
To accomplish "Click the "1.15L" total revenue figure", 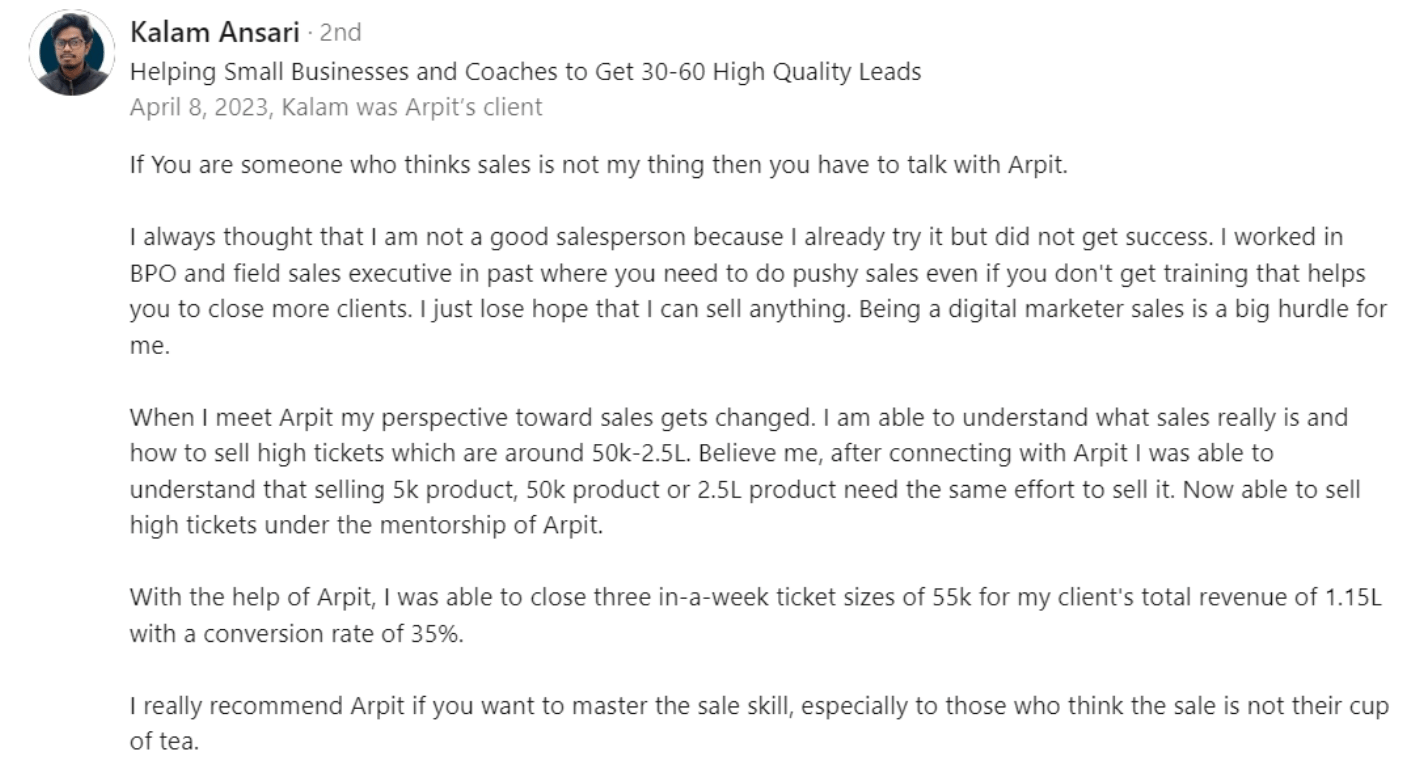I will (x=1355, y=597).
